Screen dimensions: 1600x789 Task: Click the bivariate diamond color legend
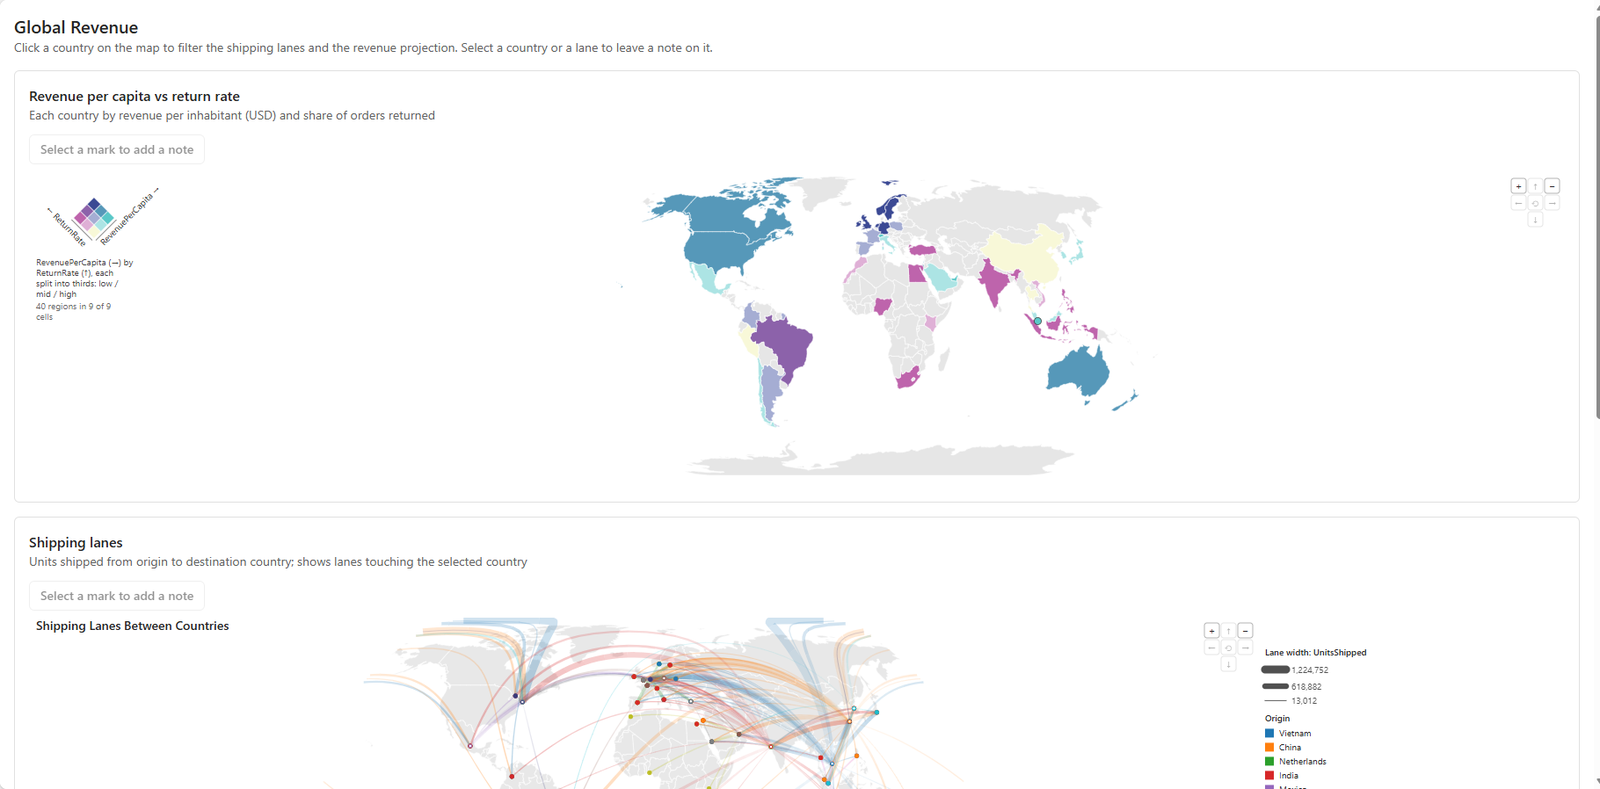point(94,219)
